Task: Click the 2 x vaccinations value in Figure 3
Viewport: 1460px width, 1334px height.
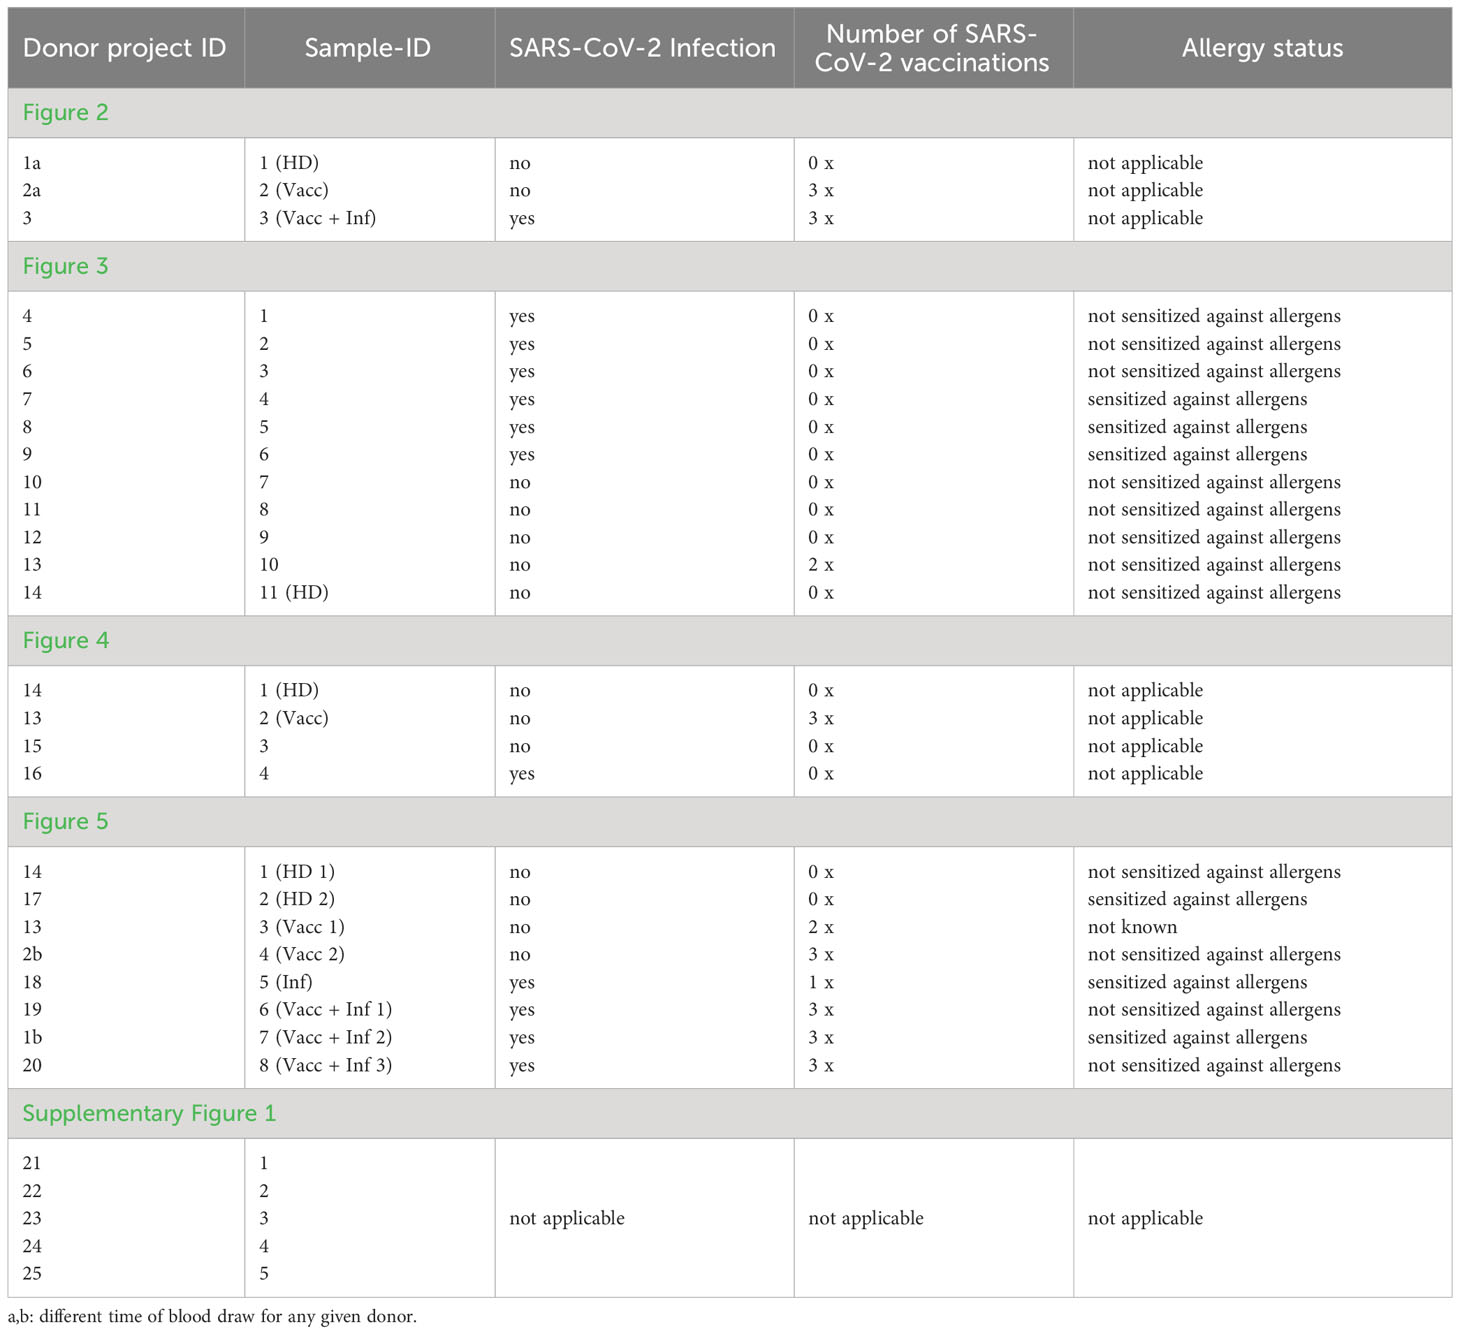Action: 821,565
